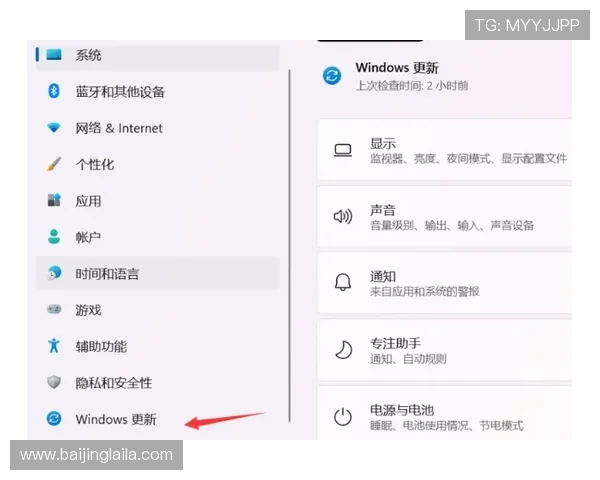Open 帐户 settings page
This screenshot has width=600, height=480.
tap(158, 237)
